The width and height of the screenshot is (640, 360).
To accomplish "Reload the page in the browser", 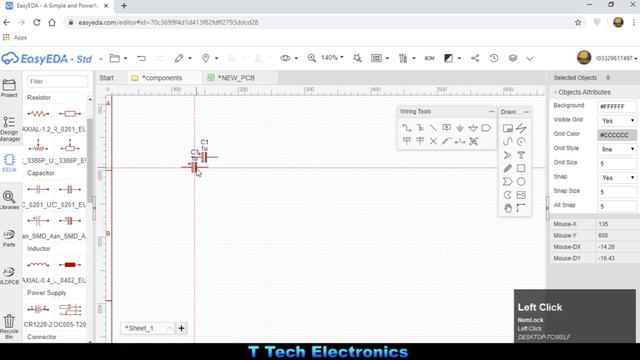I will click(x=36, y=22).
